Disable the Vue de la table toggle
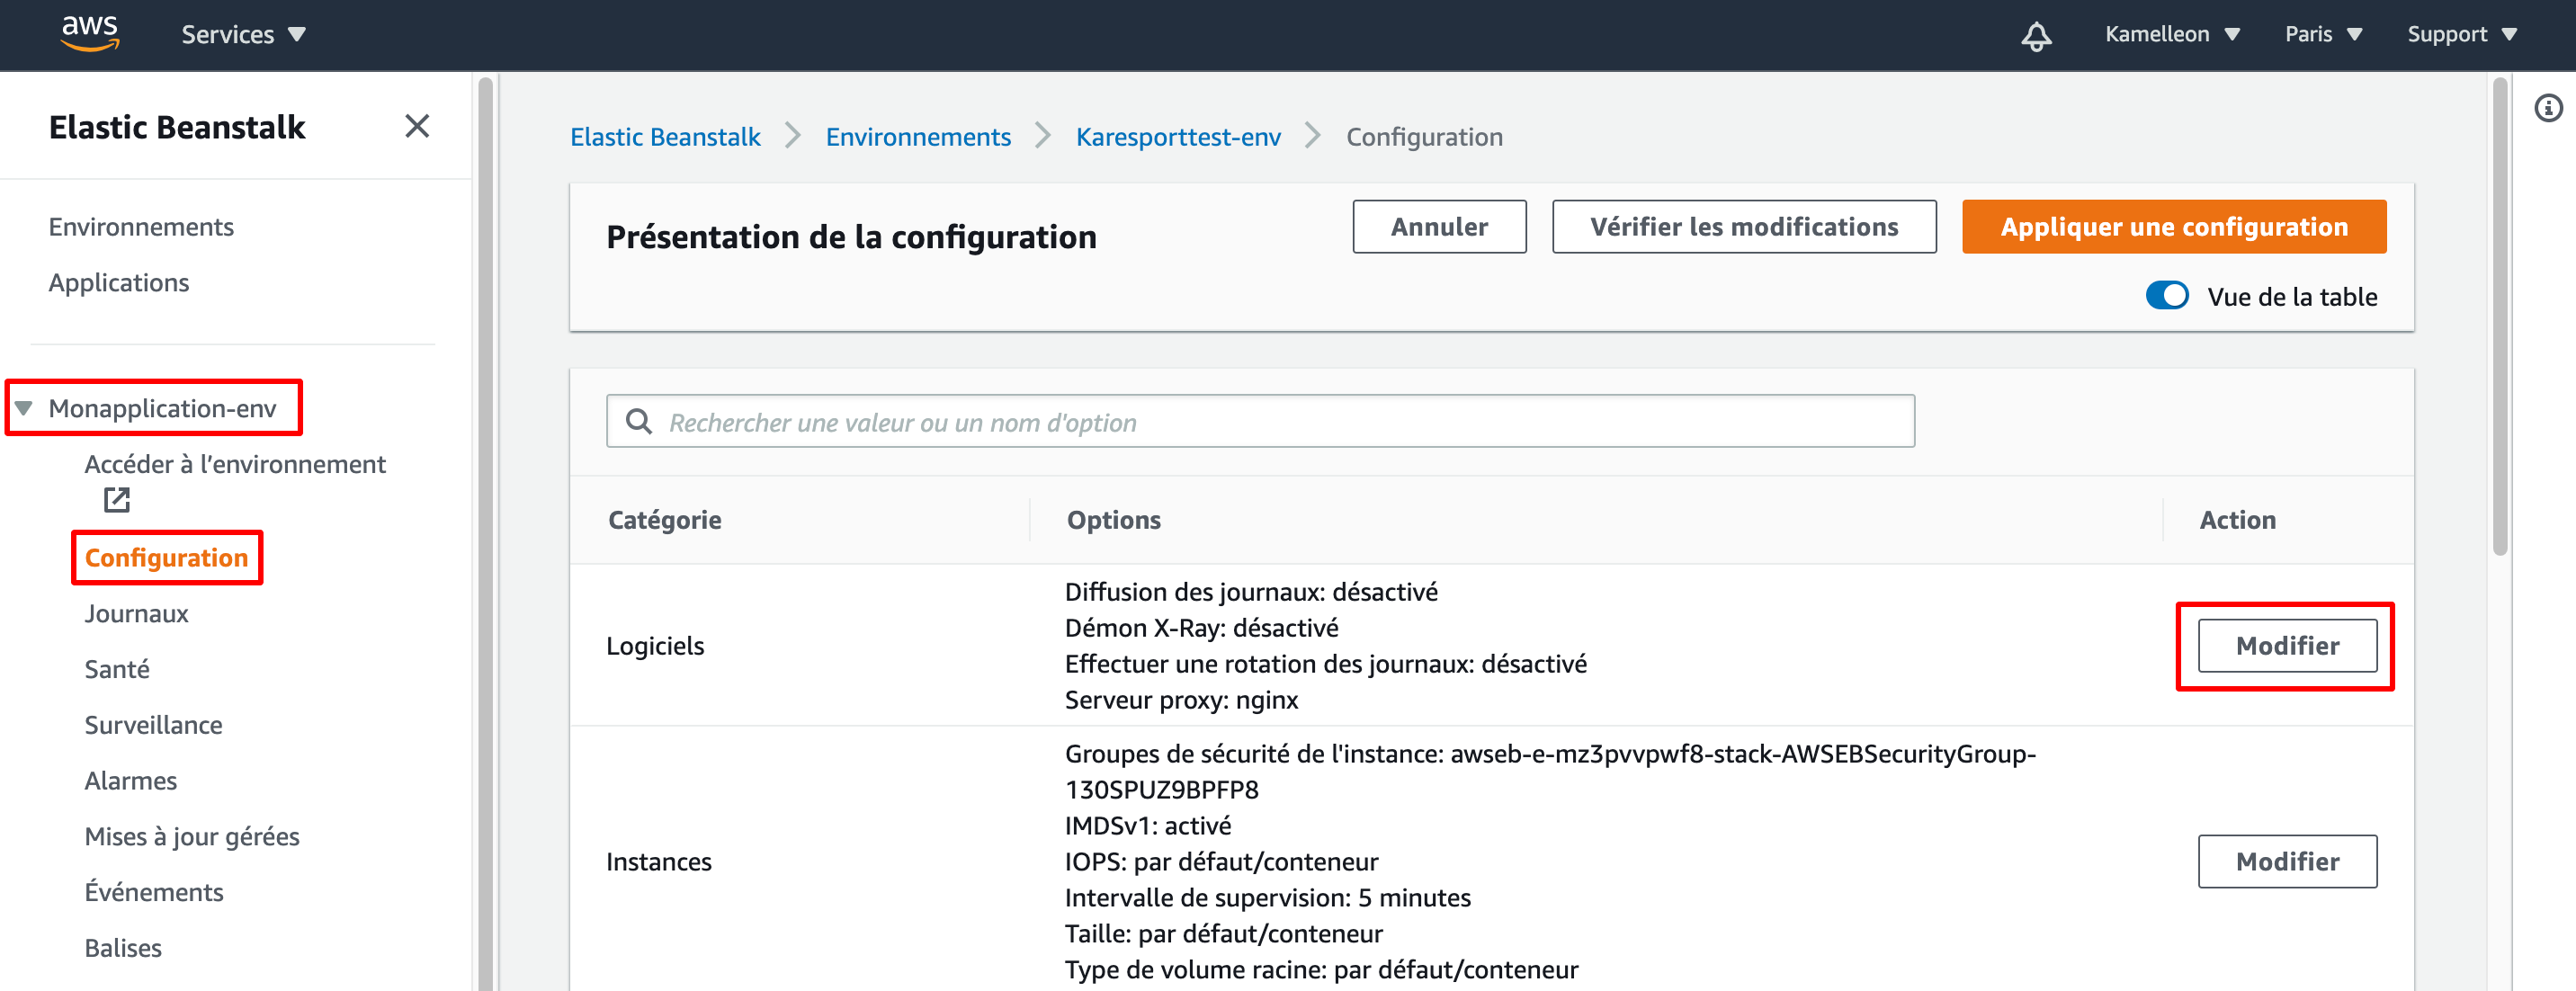This screenshot has height=991, width=2576. (2167, 296)
